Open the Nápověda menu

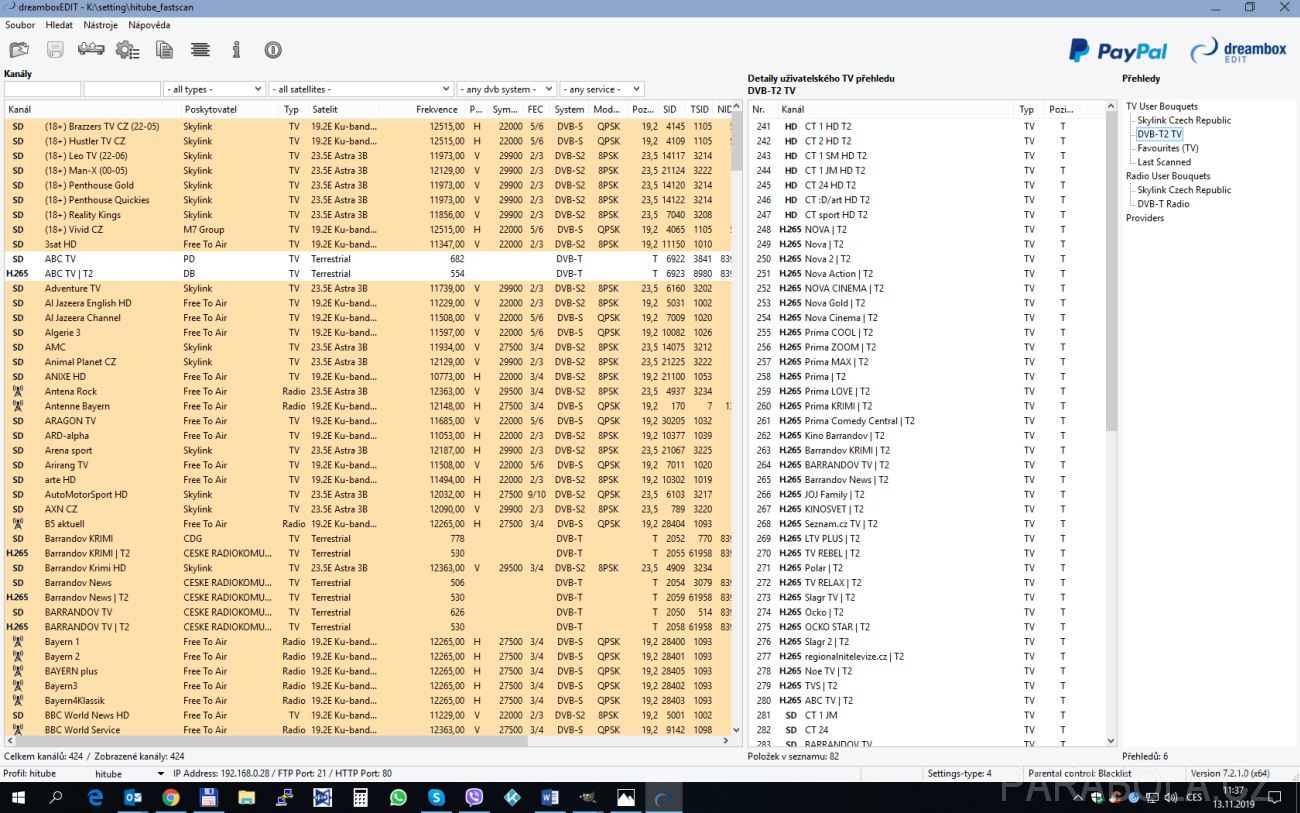point(149,25)
